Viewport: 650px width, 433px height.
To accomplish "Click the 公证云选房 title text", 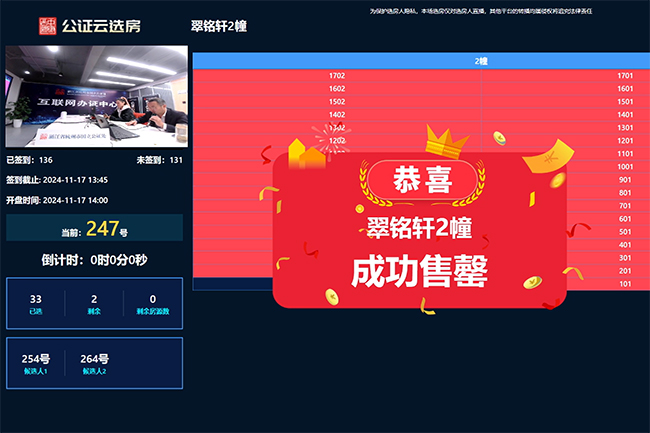I will [x=101, y=26].
